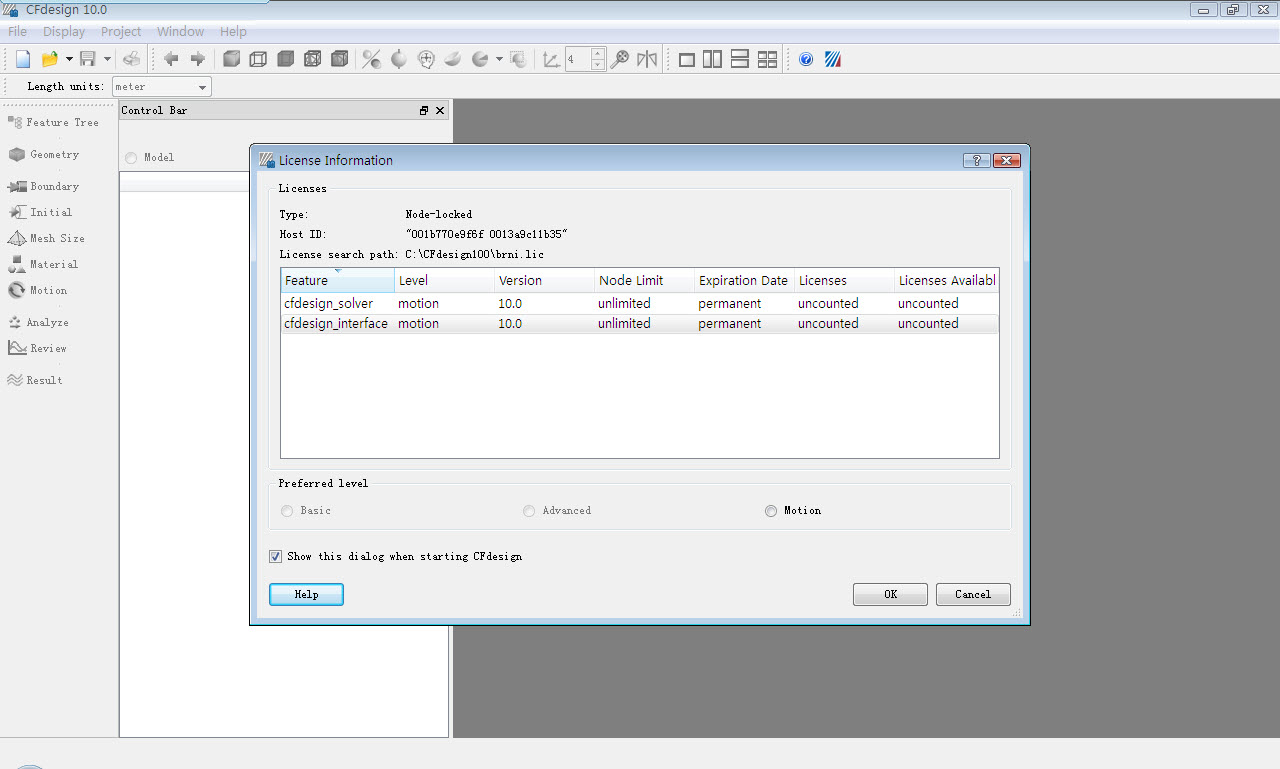Screen dimensions: 1280x769
Task: Open the Analyze task
Action: [38, 323]
